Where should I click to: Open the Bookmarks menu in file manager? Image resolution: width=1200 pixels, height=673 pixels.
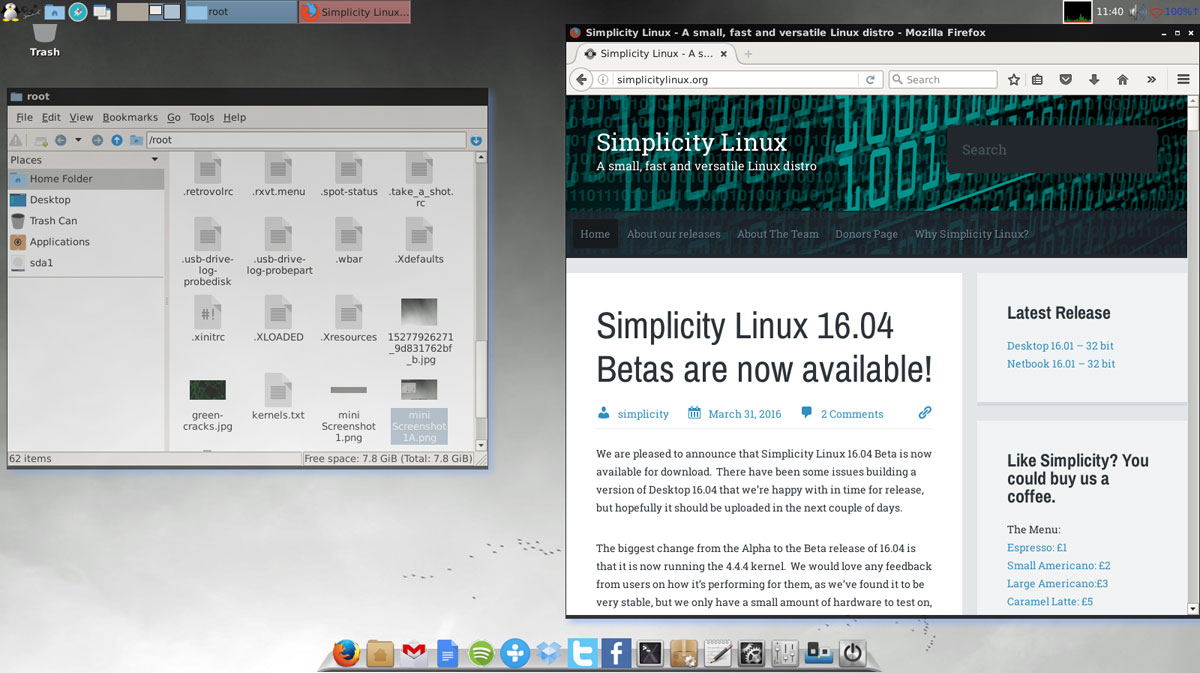tap(130, 117)
